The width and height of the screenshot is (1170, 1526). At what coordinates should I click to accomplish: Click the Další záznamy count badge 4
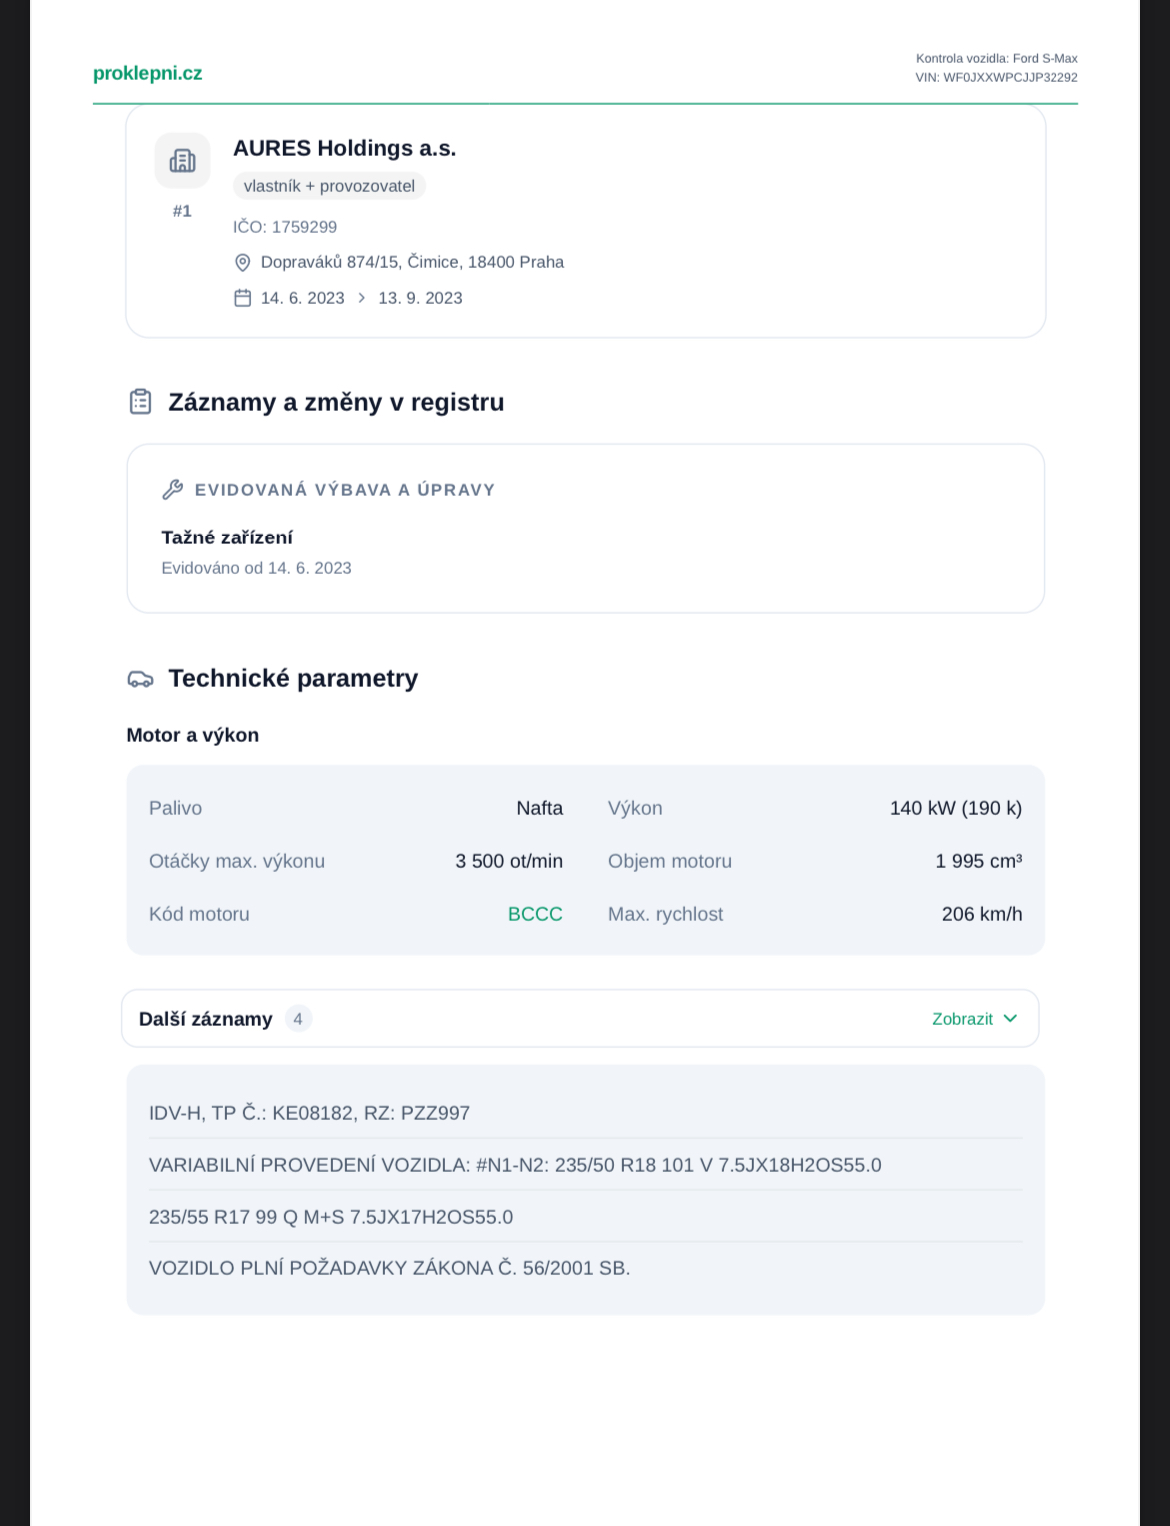[x=298, y=1019]
